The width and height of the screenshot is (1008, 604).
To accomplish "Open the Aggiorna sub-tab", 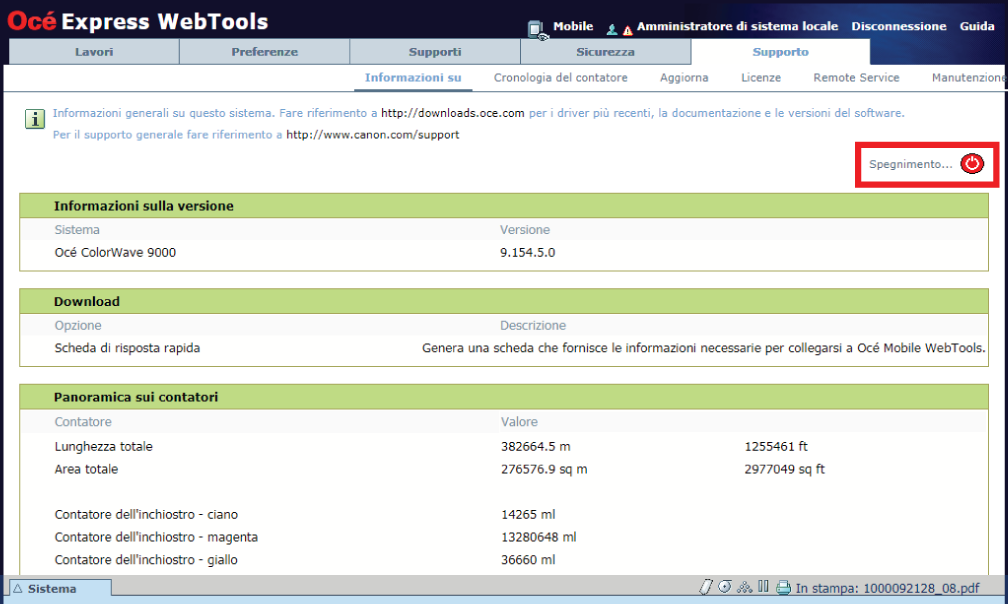I will tap(684, 78).
